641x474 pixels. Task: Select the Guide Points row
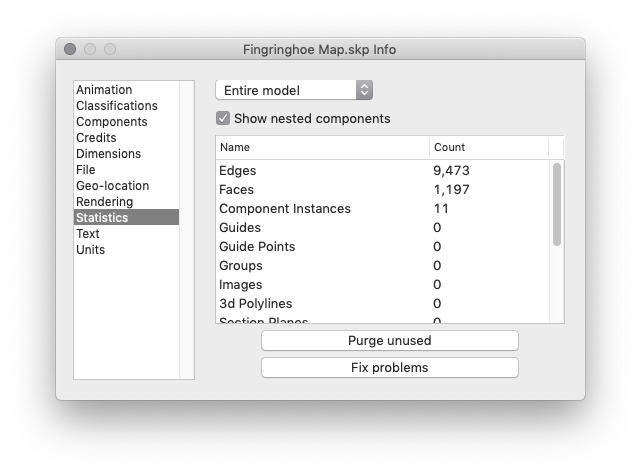pyautogui.click(x=383, y=247)
